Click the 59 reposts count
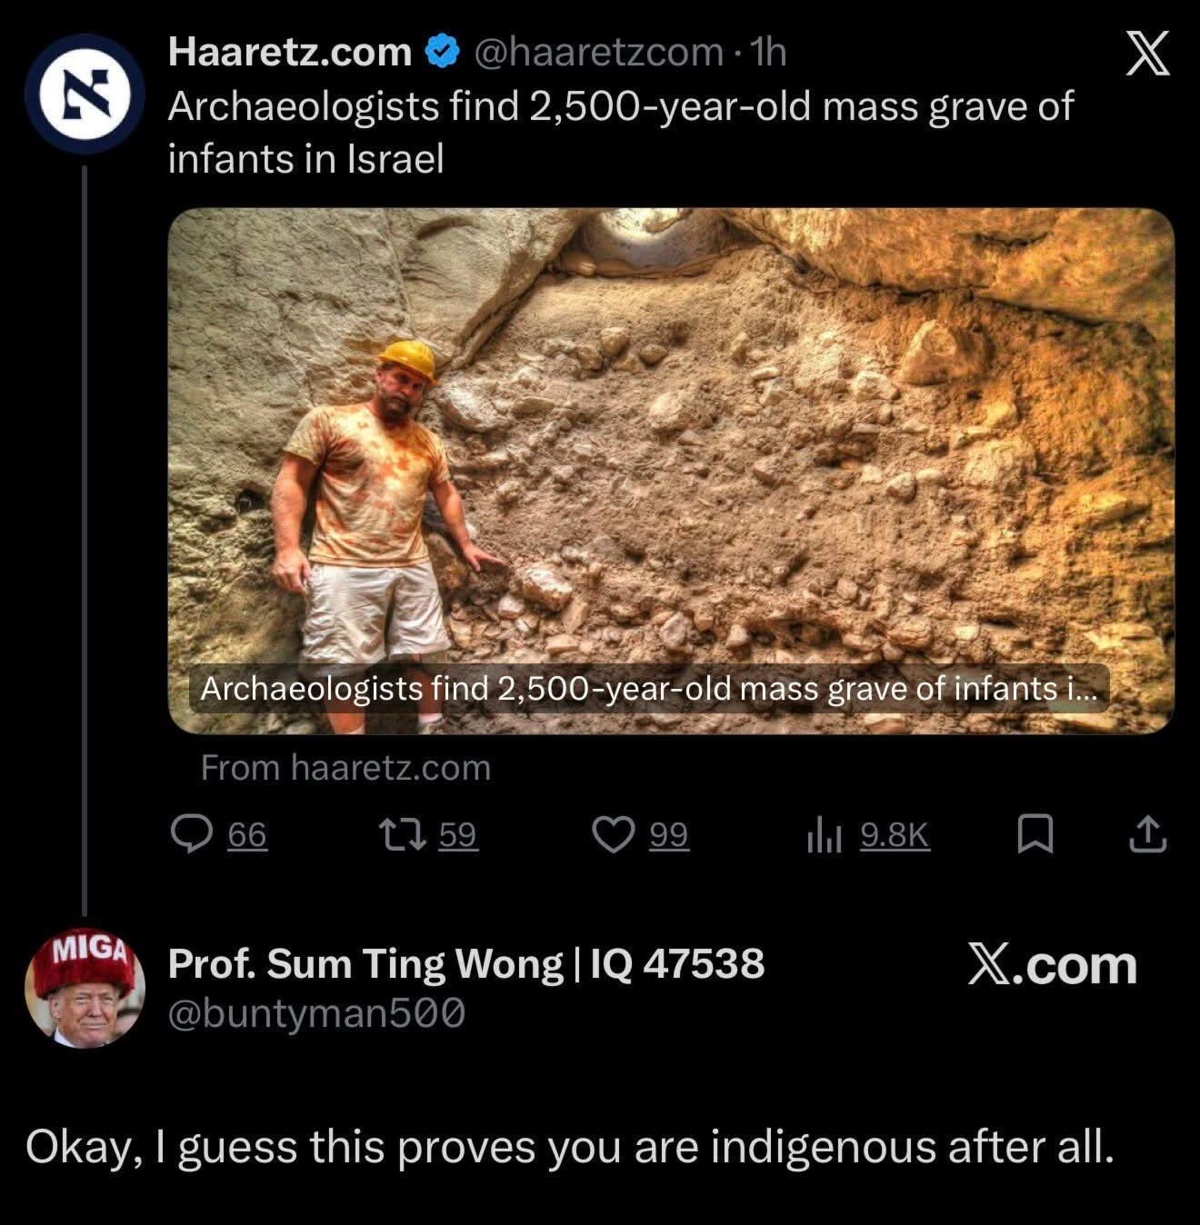This screenshot has height=1225, width=1200. [458, 835]
